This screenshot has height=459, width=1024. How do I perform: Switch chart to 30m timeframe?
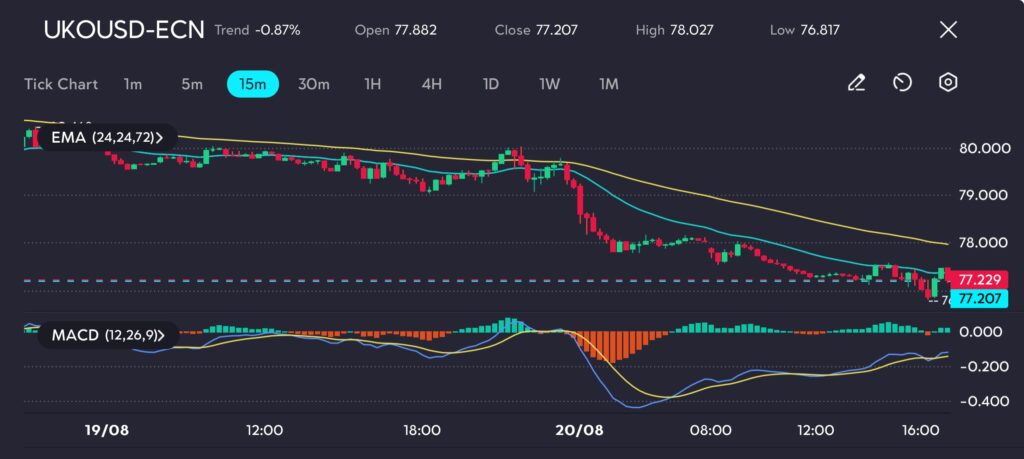(x=313, y=84)
